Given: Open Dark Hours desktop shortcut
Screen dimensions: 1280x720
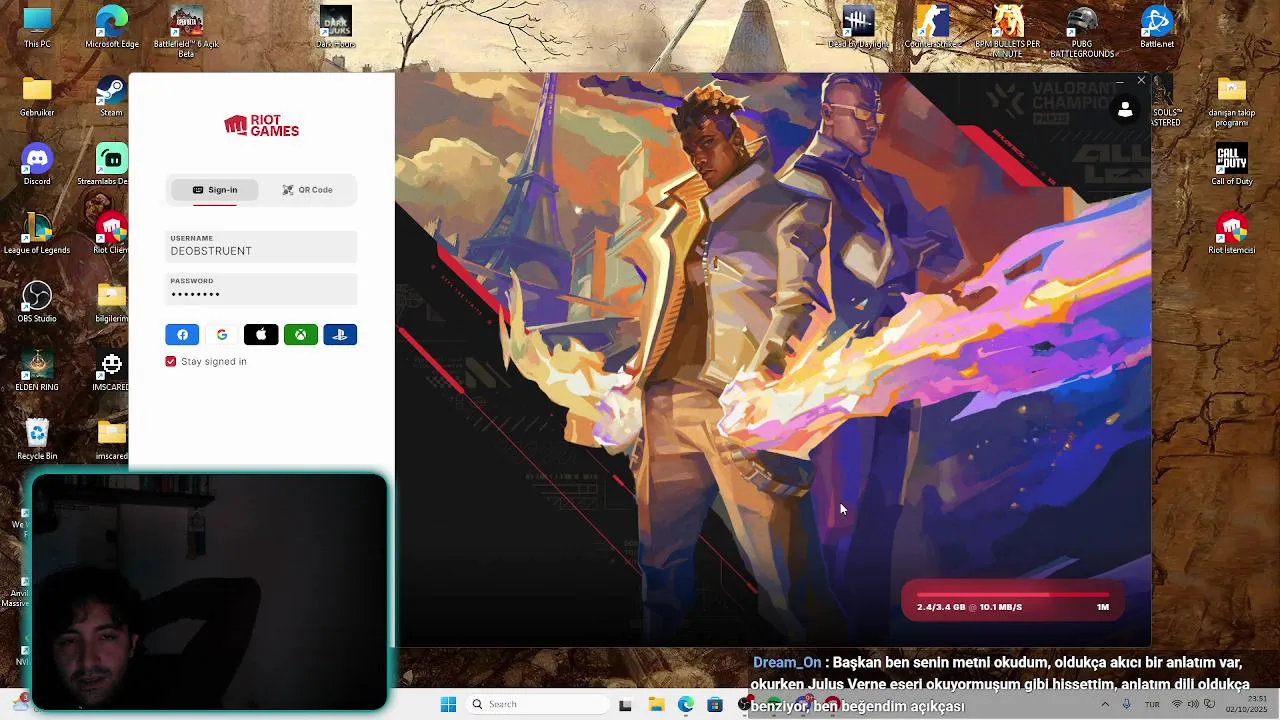Looking at the screenshot, I should pyautogui.click(x=336, y=27).
